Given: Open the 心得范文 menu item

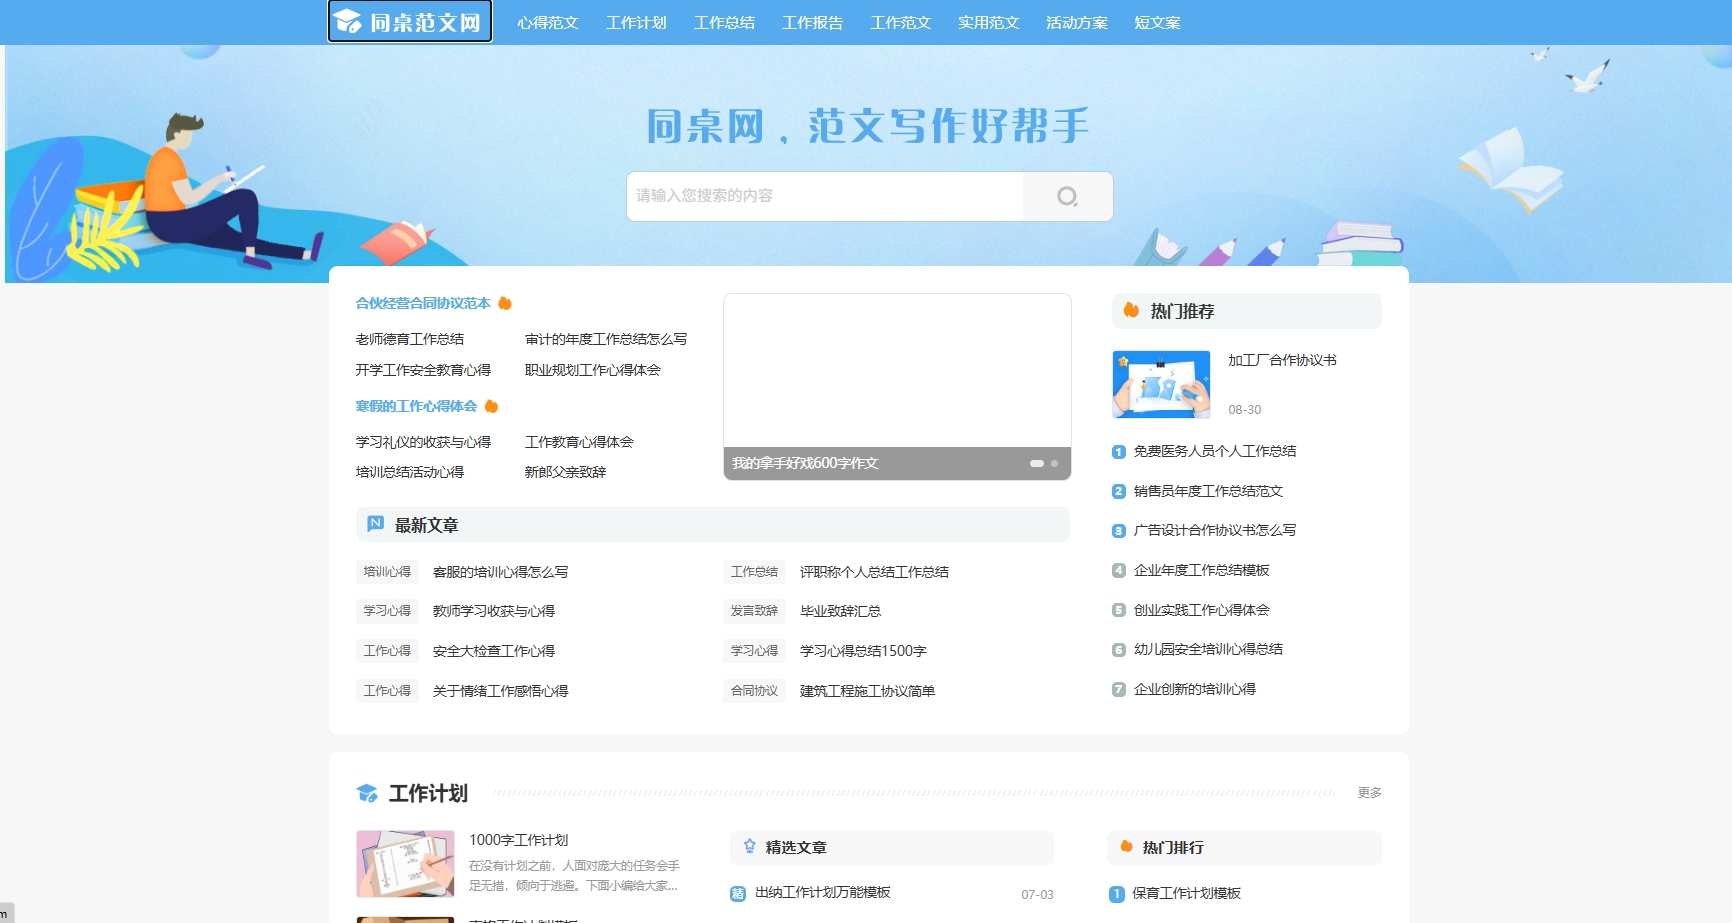Looking at the screenshot, I should click(547, 22).
